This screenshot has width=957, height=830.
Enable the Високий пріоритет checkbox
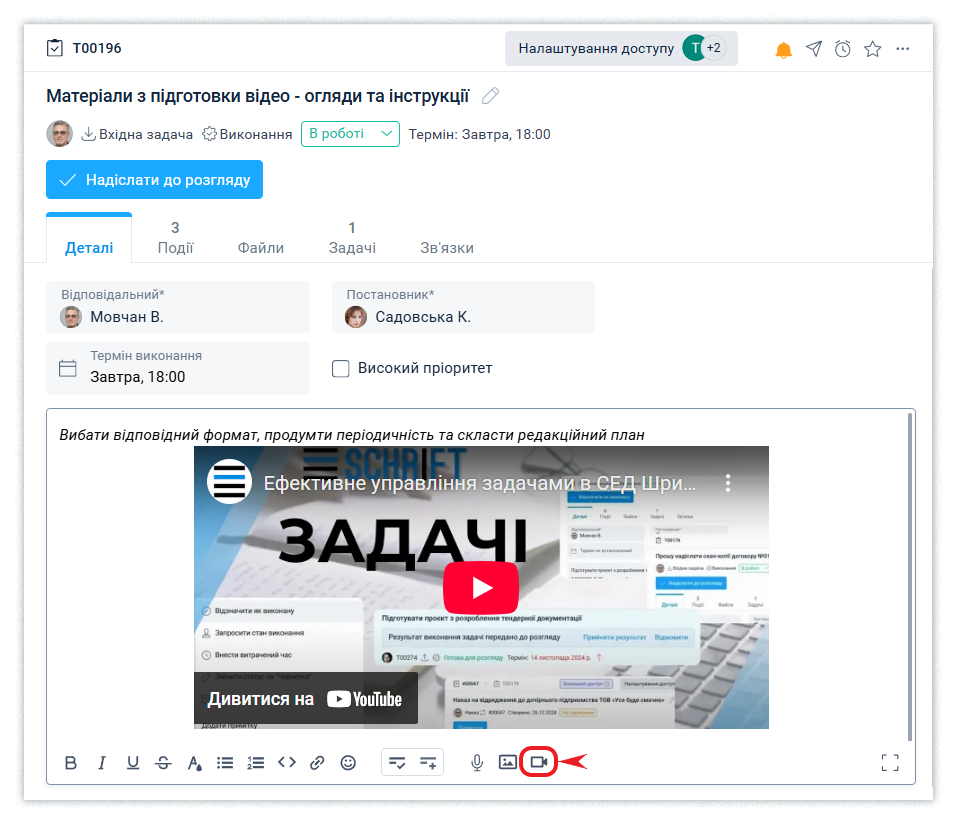(x=341, y=368)
